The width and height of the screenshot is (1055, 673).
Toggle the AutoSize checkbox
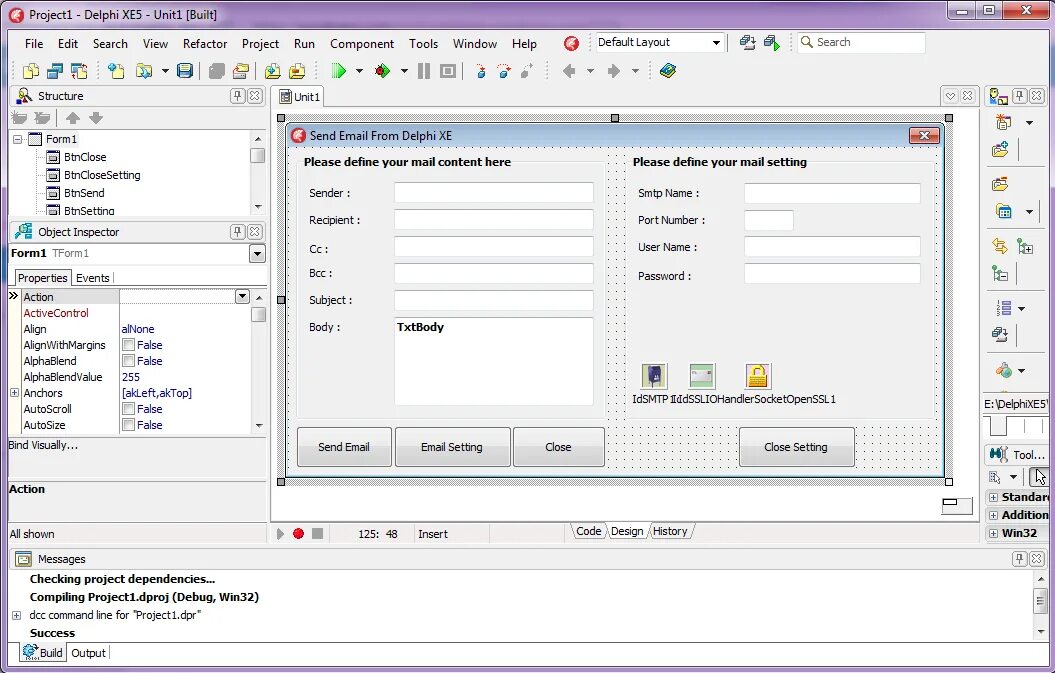coord(128,425)
